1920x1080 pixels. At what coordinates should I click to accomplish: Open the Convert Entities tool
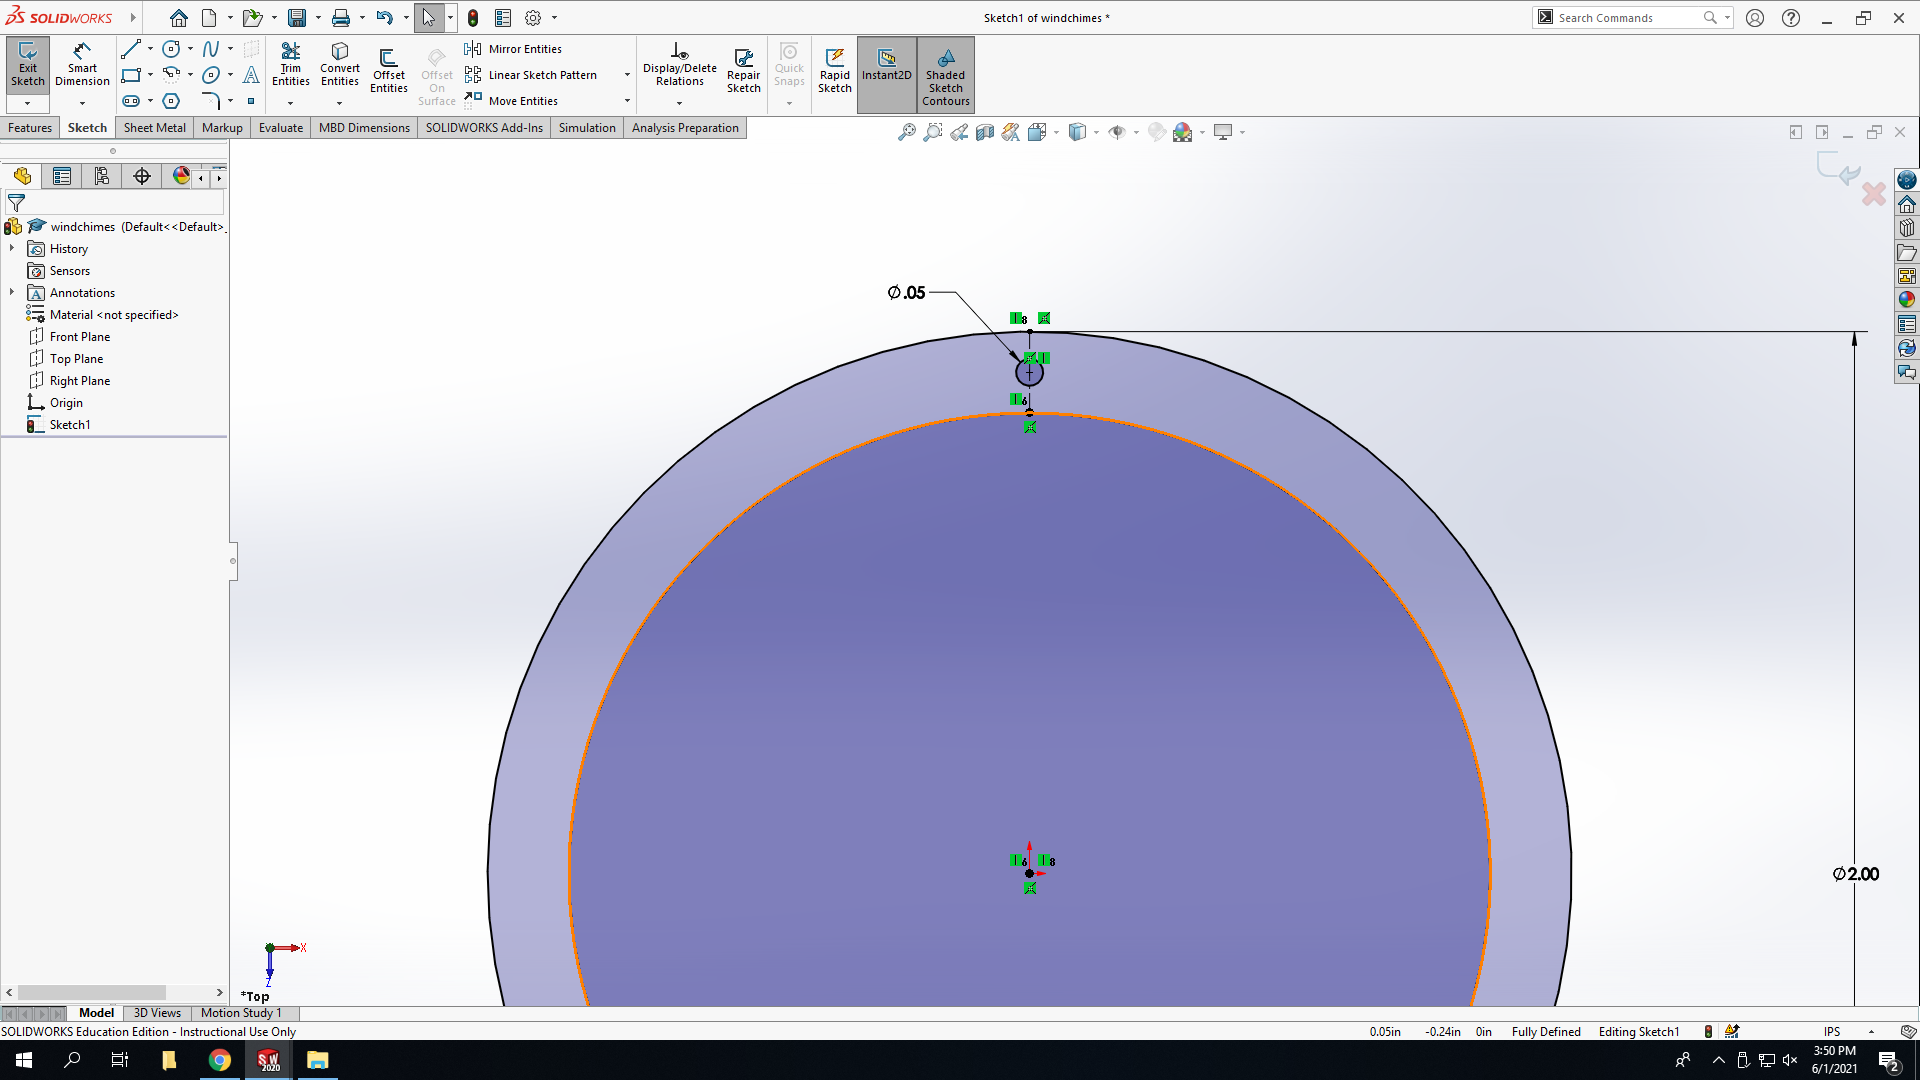tap(340, 64)
